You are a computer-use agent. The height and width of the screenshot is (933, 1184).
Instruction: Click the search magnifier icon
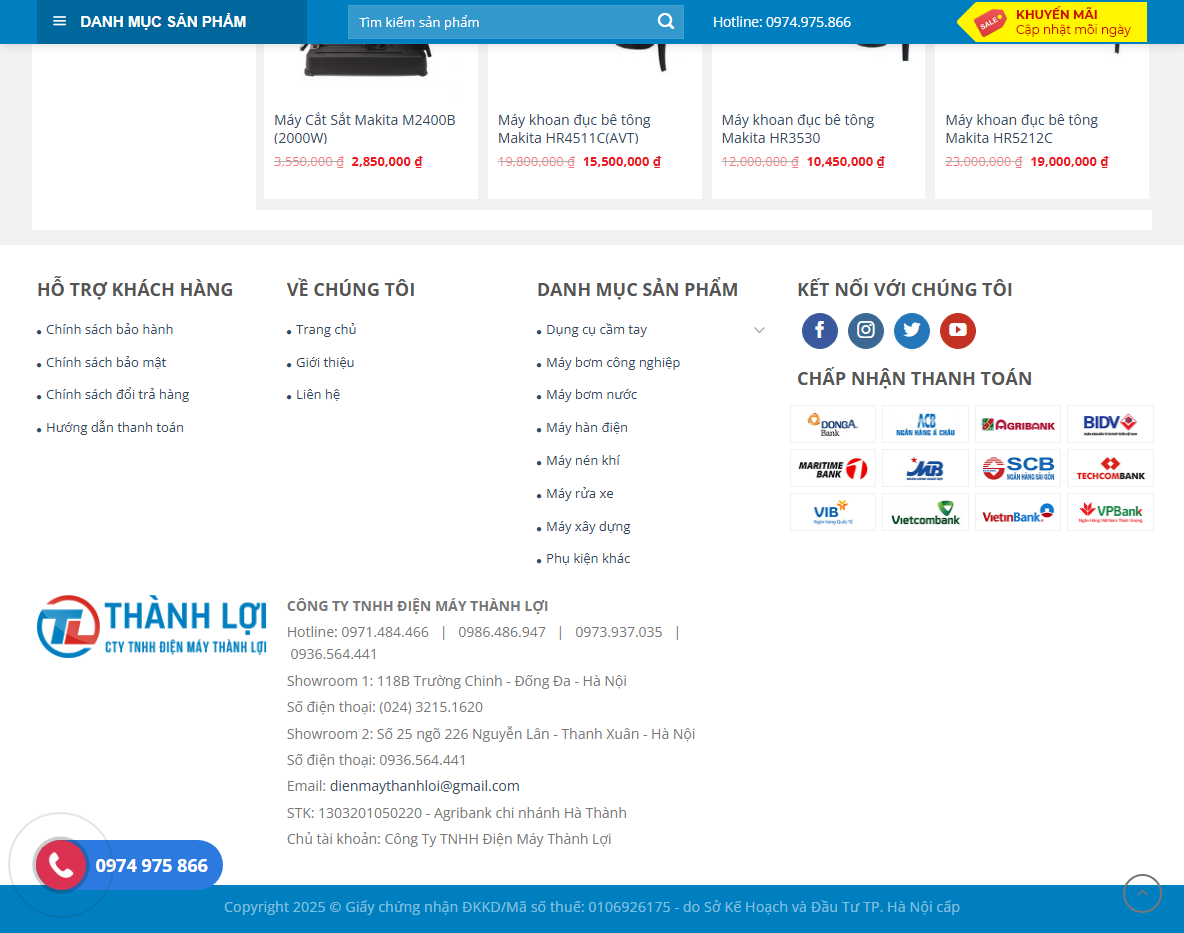click(665, 21)
